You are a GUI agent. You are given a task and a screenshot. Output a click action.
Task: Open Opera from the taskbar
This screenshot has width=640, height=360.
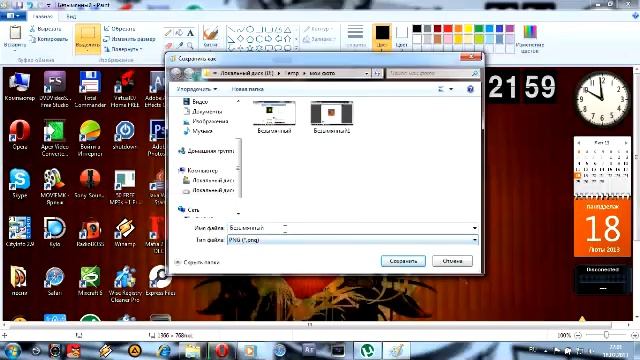222,350
